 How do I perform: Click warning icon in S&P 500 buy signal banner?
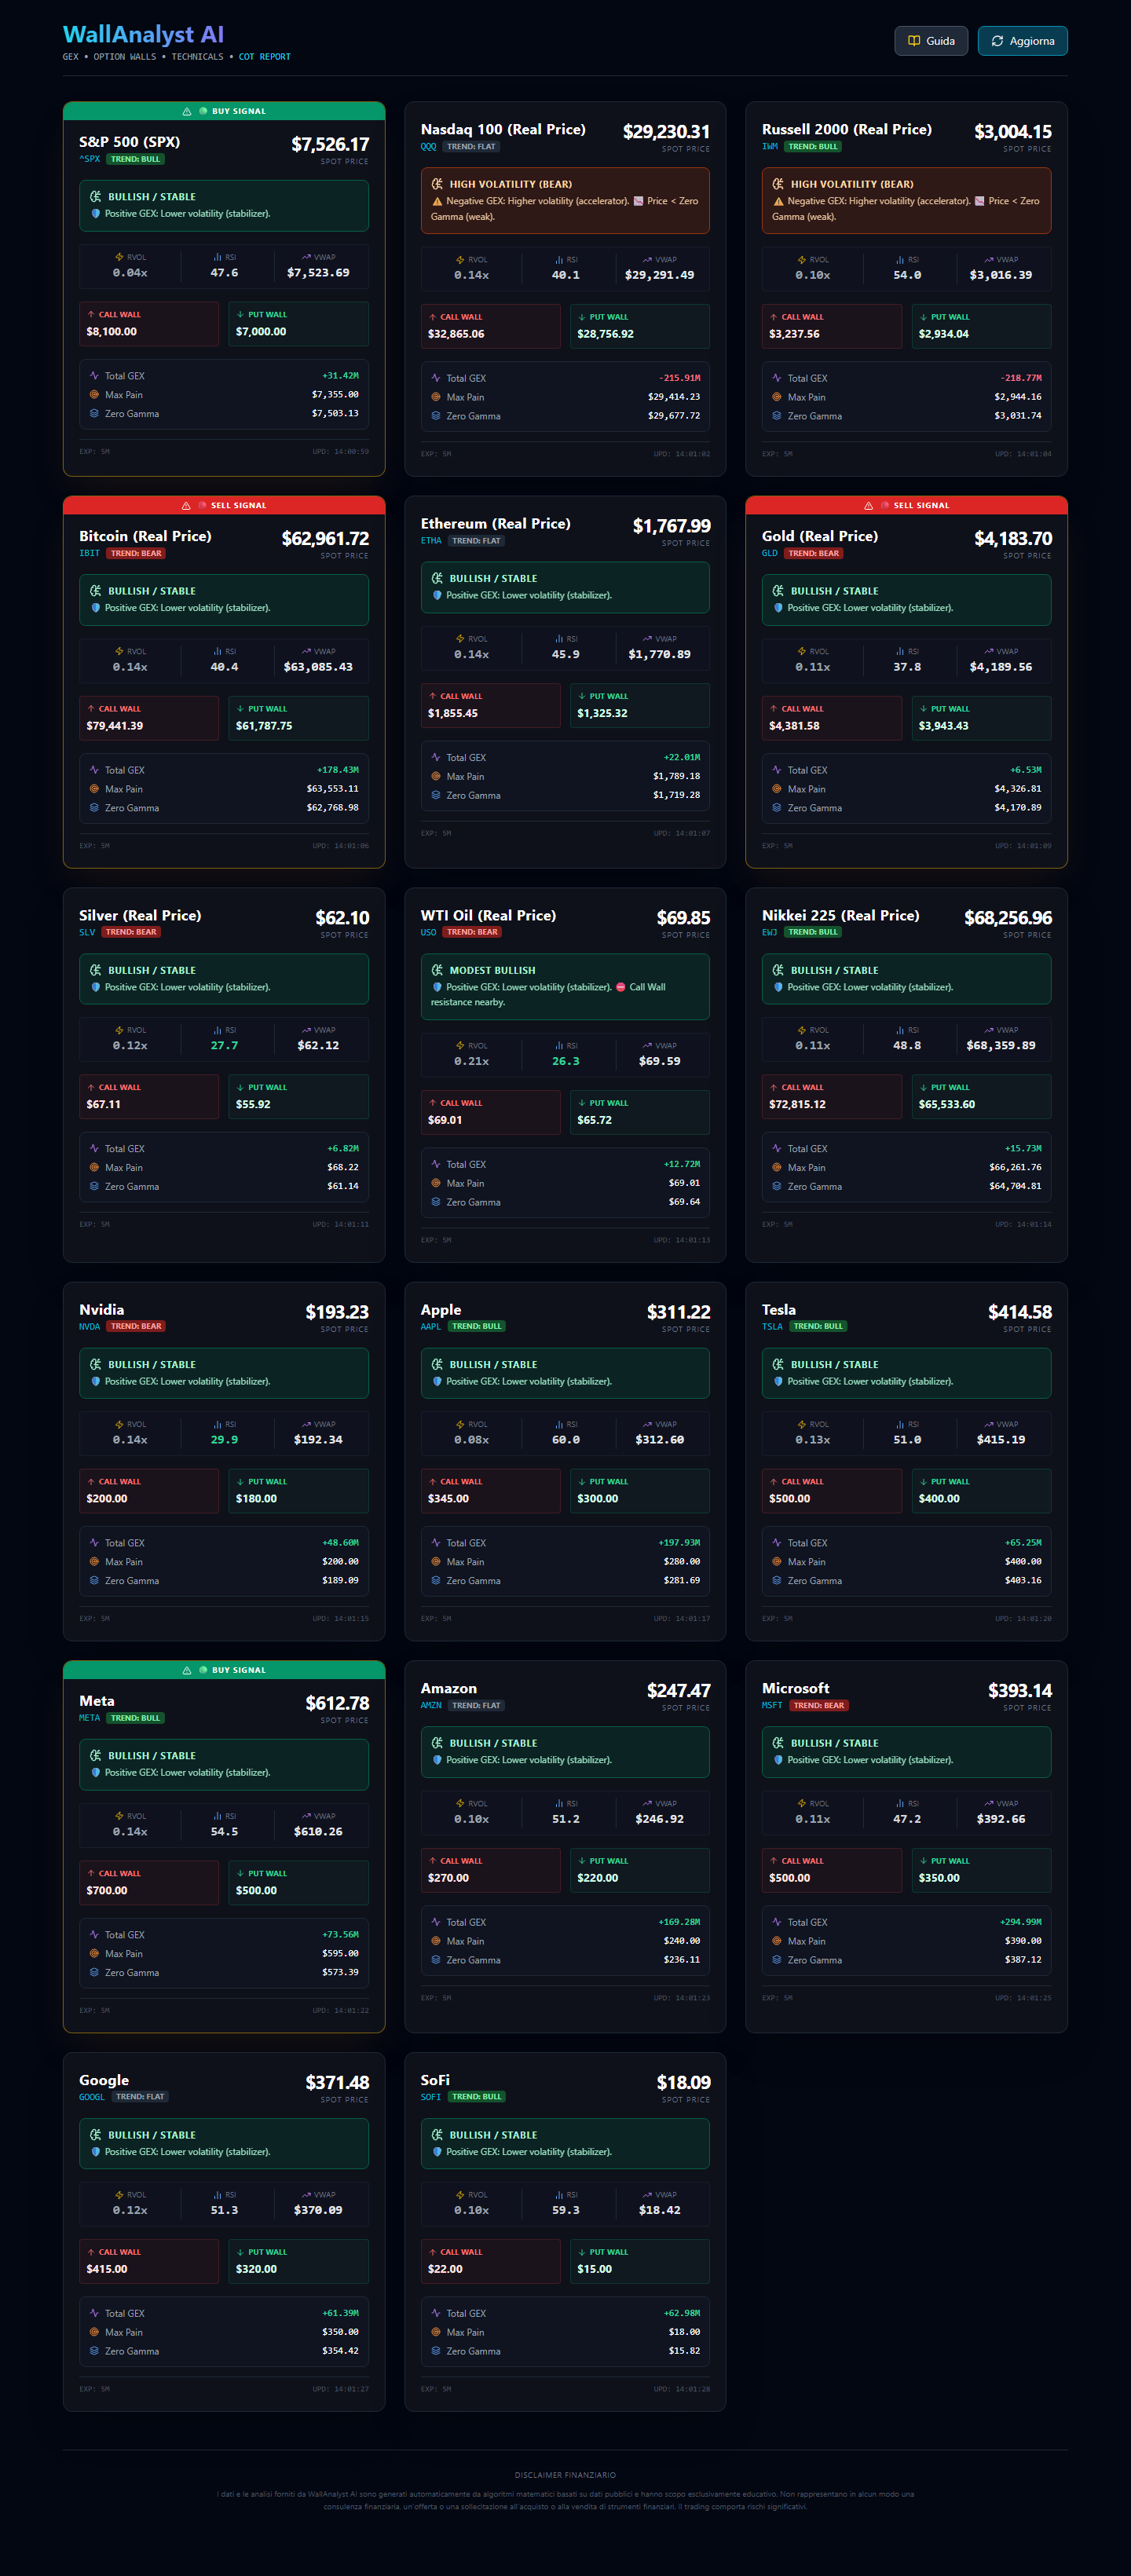point(187,111)
